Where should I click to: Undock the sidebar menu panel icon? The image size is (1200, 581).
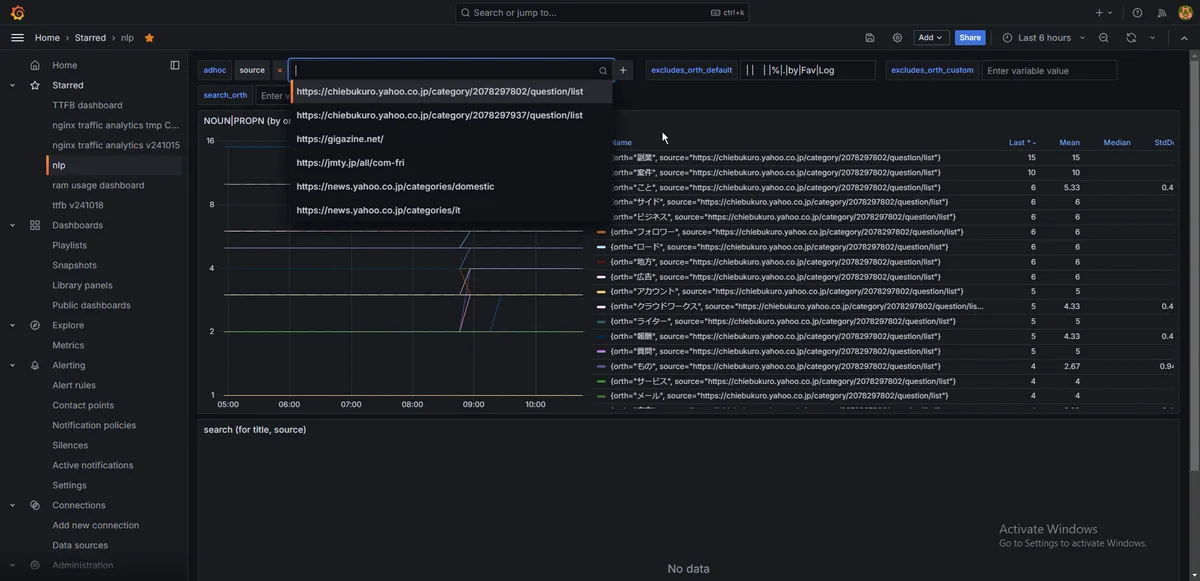[x=175, y=65]
